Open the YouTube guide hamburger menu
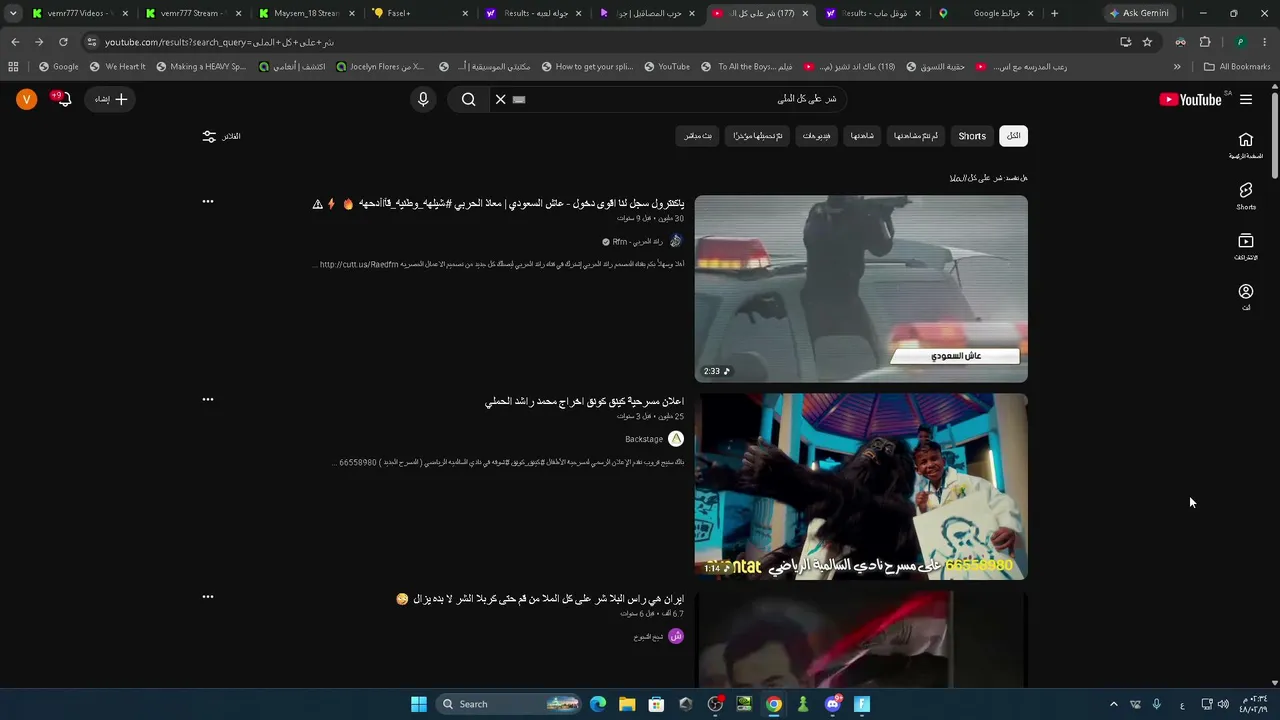 [x=1246, y=99]
